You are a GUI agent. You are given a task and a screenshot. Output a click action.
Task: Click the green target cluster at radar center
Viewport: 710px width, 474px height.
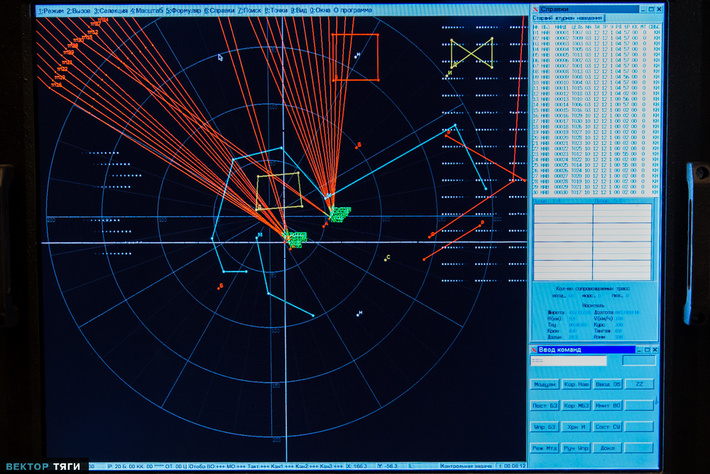pyautogui.click(x=295, y=238)
